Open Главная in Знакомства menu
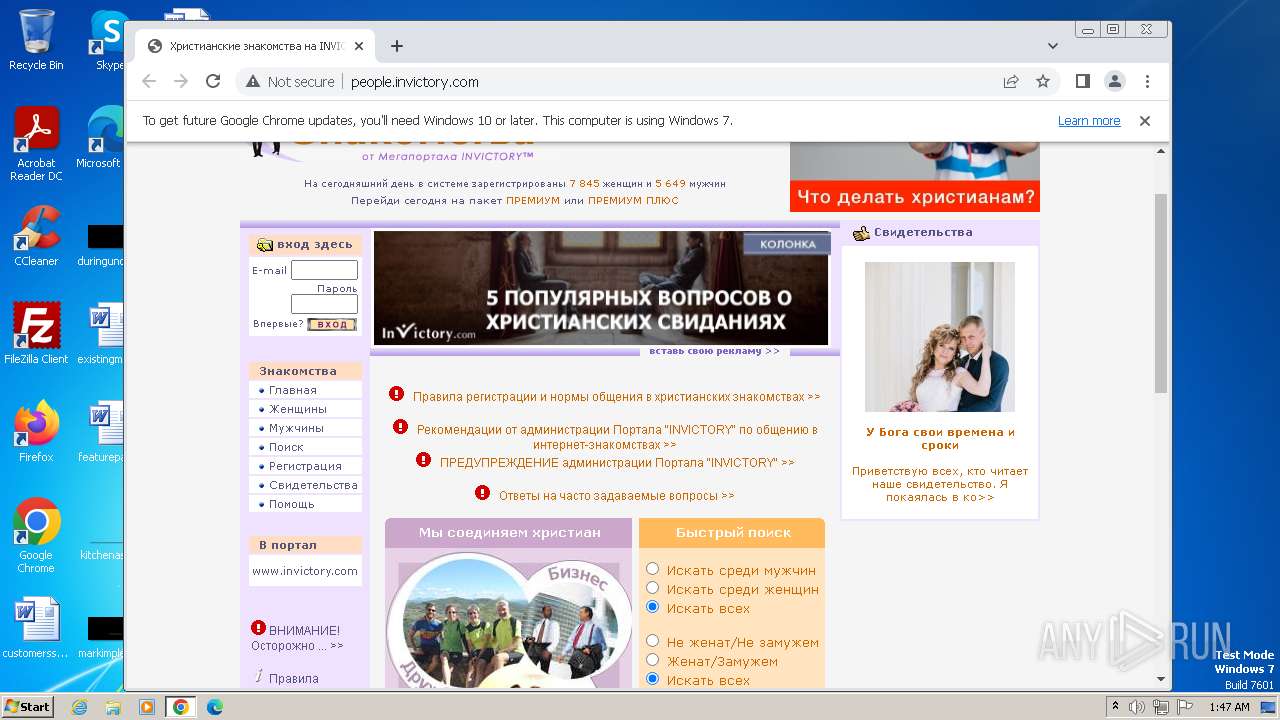 (293, 390)
